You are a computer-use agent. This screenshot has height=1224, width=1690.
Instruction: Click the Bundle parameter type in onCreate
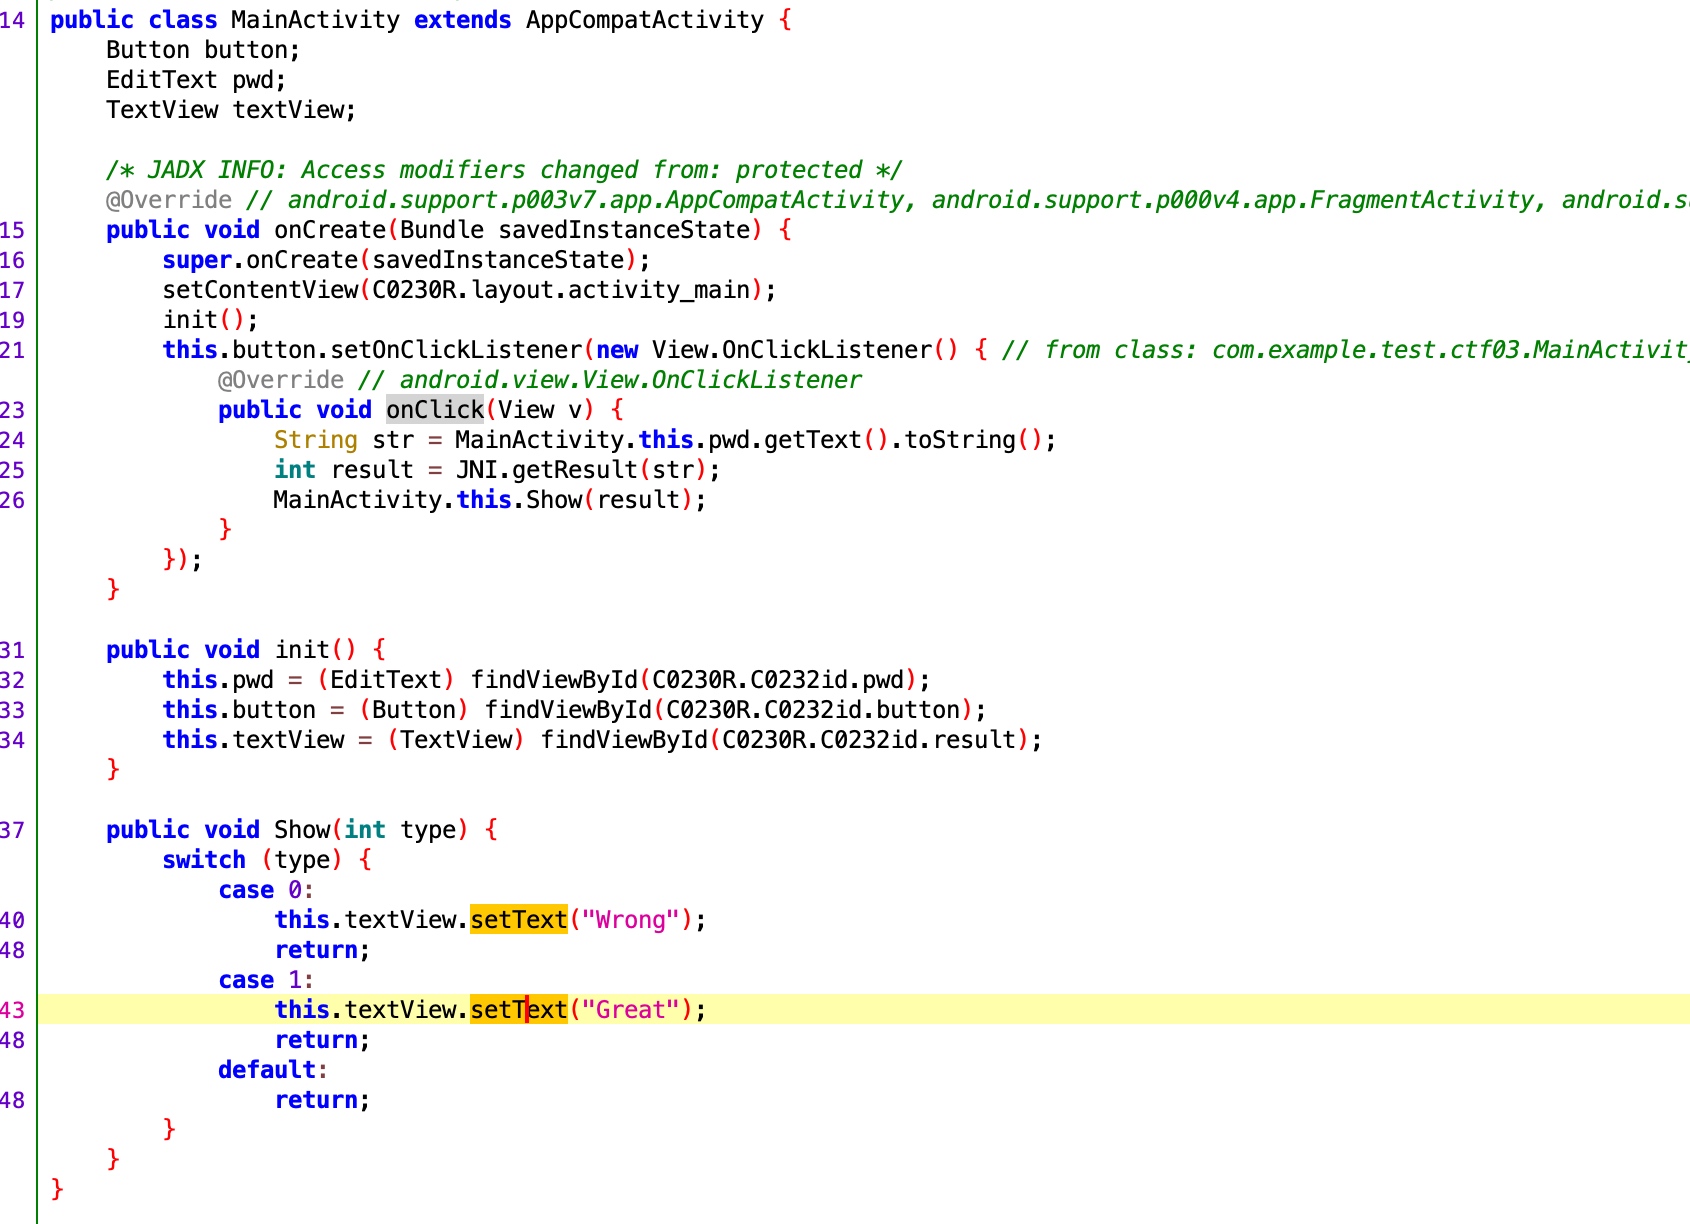(441, 230)
